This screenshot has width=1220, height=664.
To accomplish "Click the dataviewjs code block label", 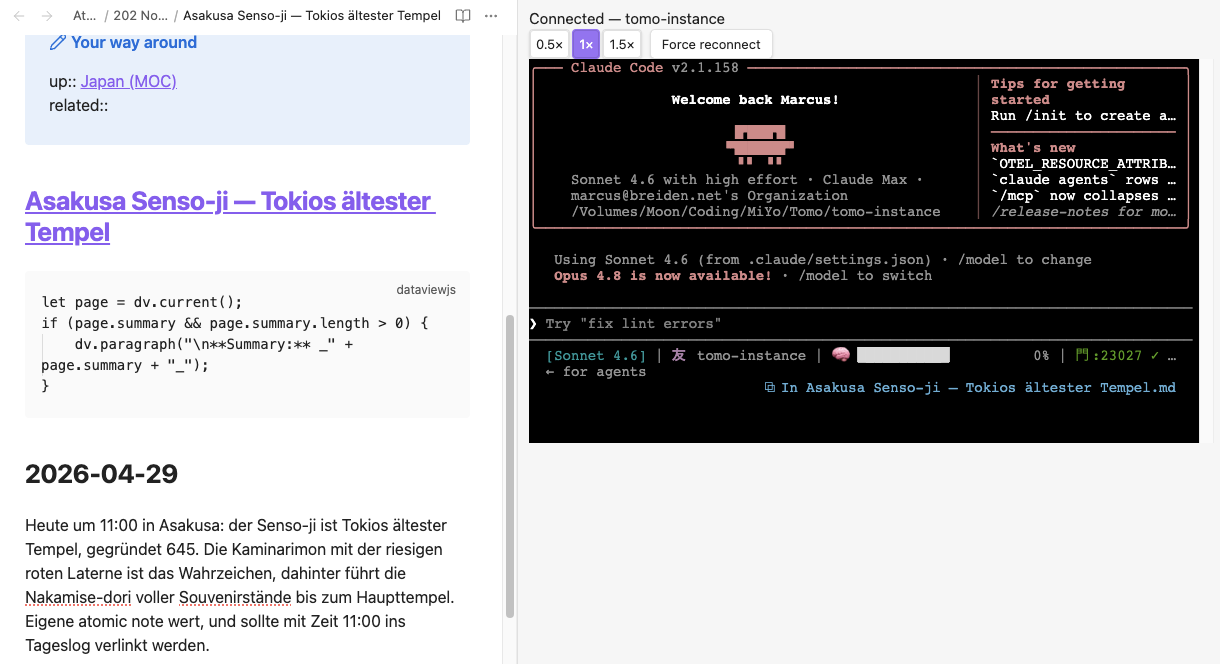I will click(426, 289).
